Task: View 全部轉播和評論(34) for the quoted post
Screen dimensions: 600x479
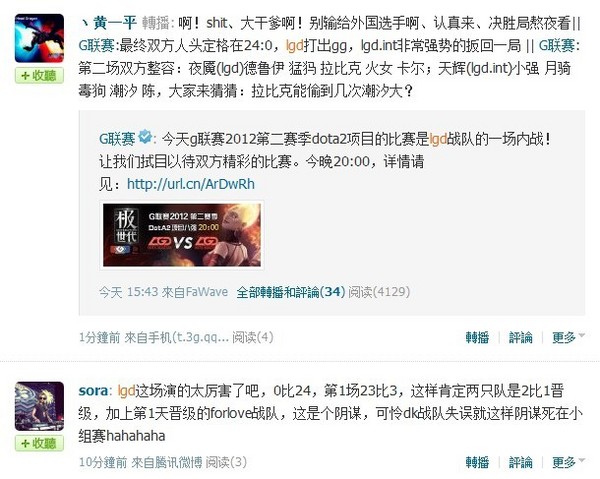Action: click(x=291, y=292)
